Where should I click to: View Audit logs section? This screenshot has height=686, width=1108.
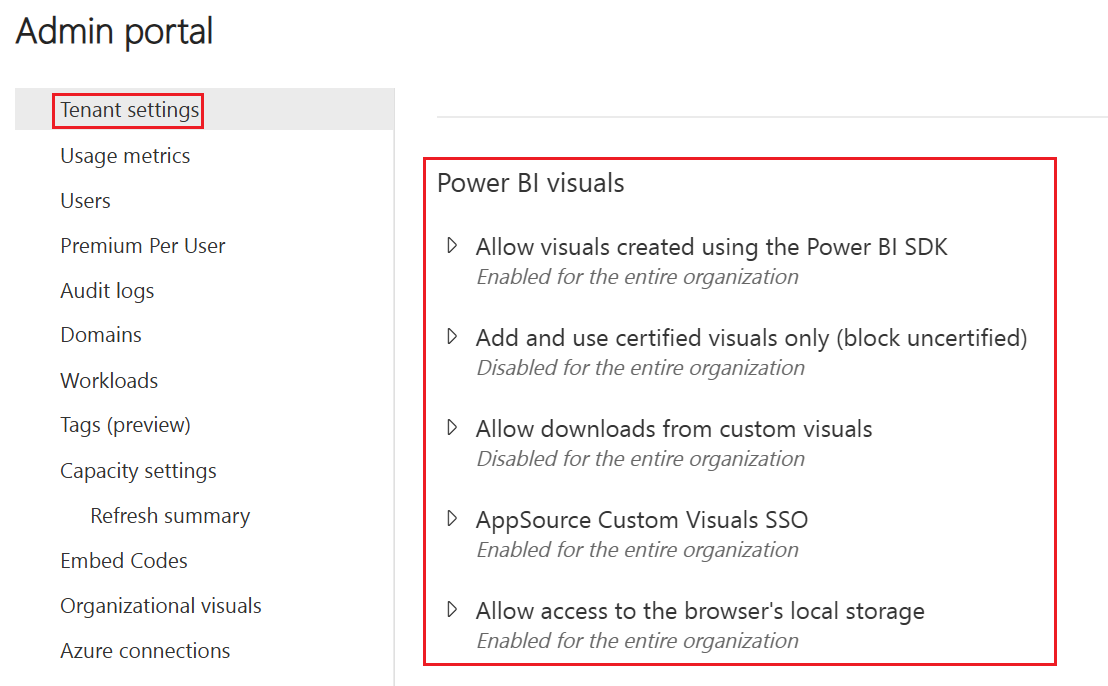coord(107,291)
